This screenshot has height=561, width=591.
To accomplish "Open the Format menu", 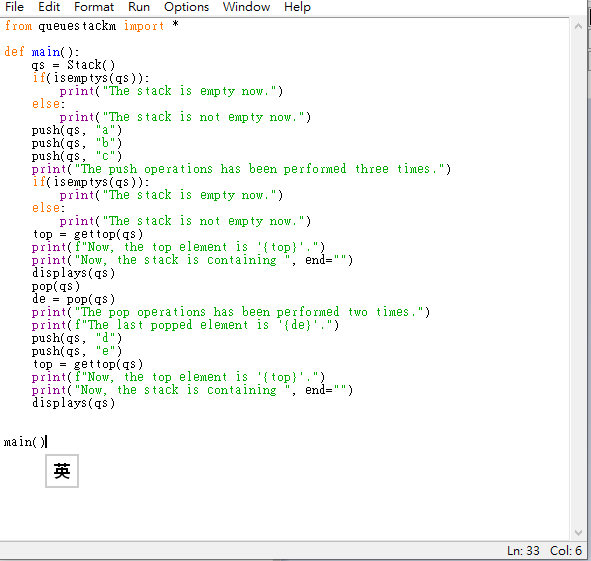I will [94, 7].
